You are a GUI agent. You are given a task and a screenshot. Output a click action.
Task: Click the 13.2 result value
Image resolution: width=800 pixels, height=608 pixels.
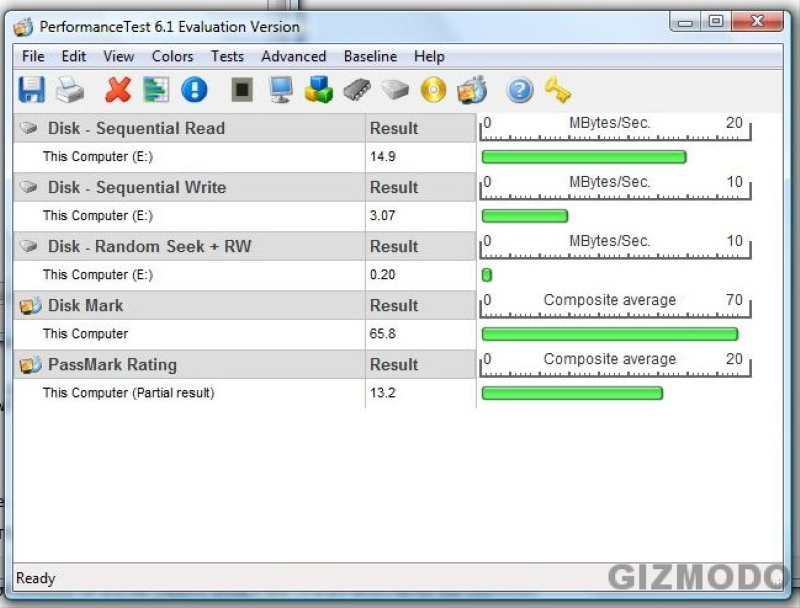click(383, 393)
